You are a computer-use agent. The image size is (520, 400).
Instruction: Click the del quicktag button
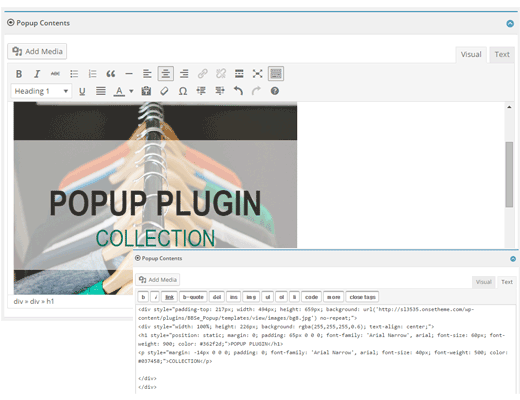(x=217, y=297)
